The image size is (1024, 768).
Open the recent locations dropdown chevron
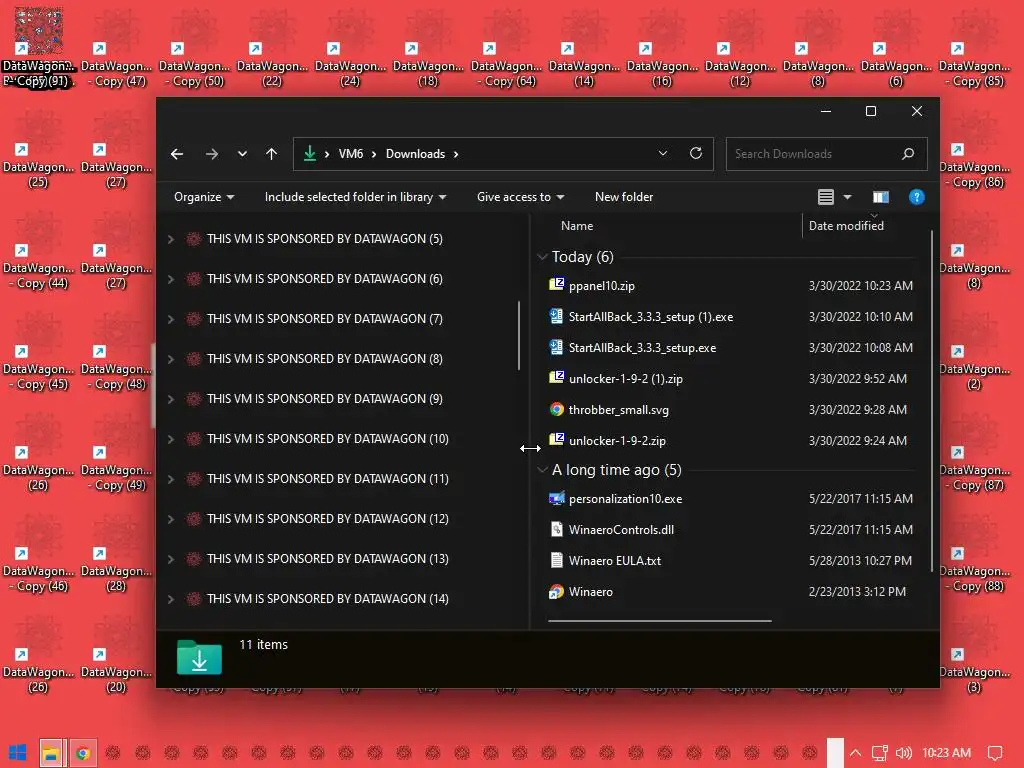[x=242, y=154]
